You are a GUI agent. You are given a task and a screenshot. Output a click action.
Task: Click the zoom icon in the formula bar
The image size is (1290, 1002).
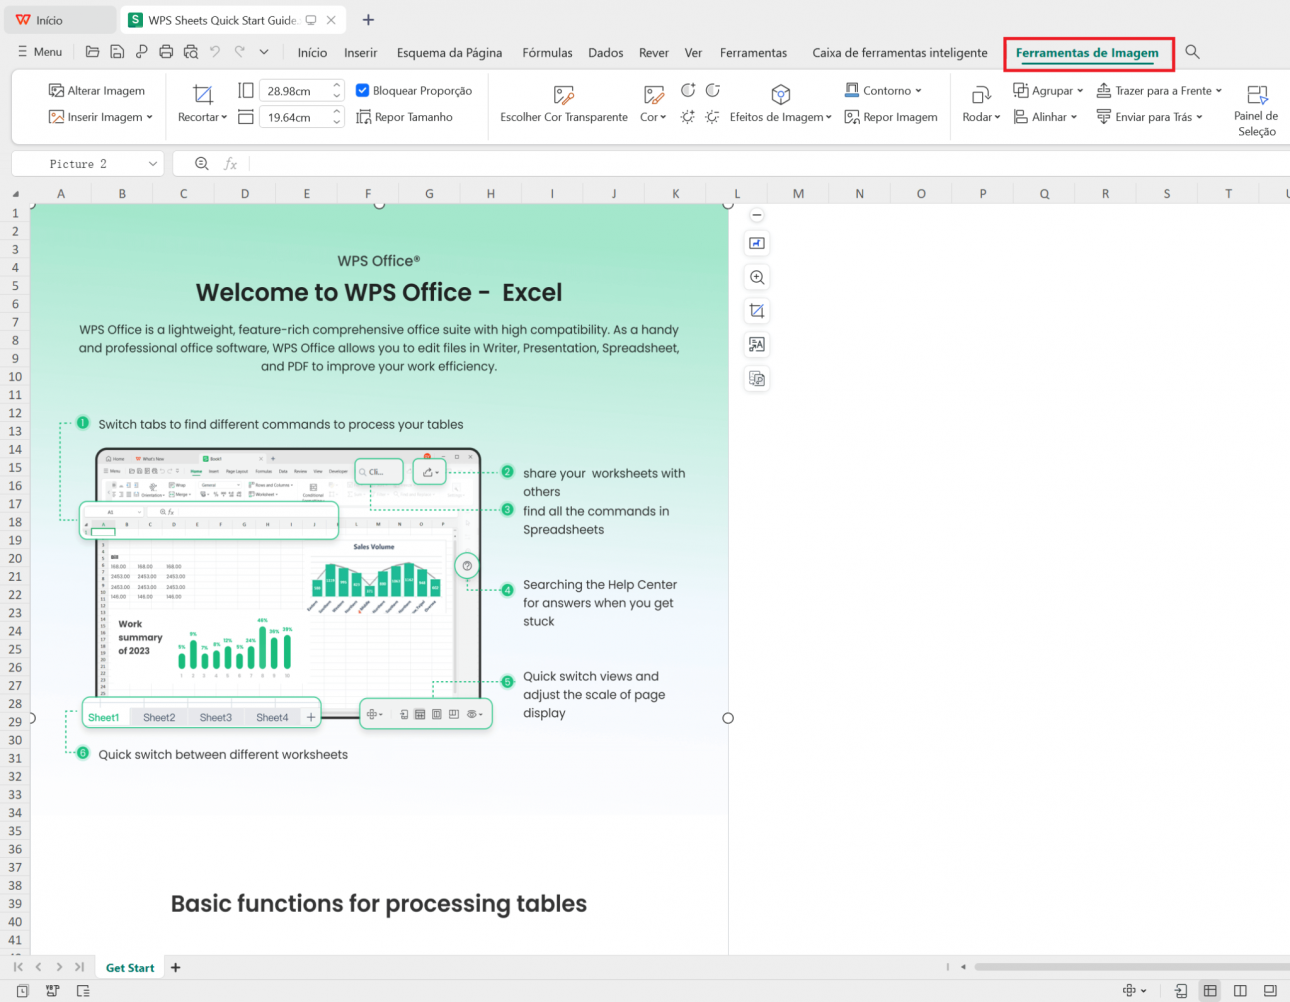[202, 164]
